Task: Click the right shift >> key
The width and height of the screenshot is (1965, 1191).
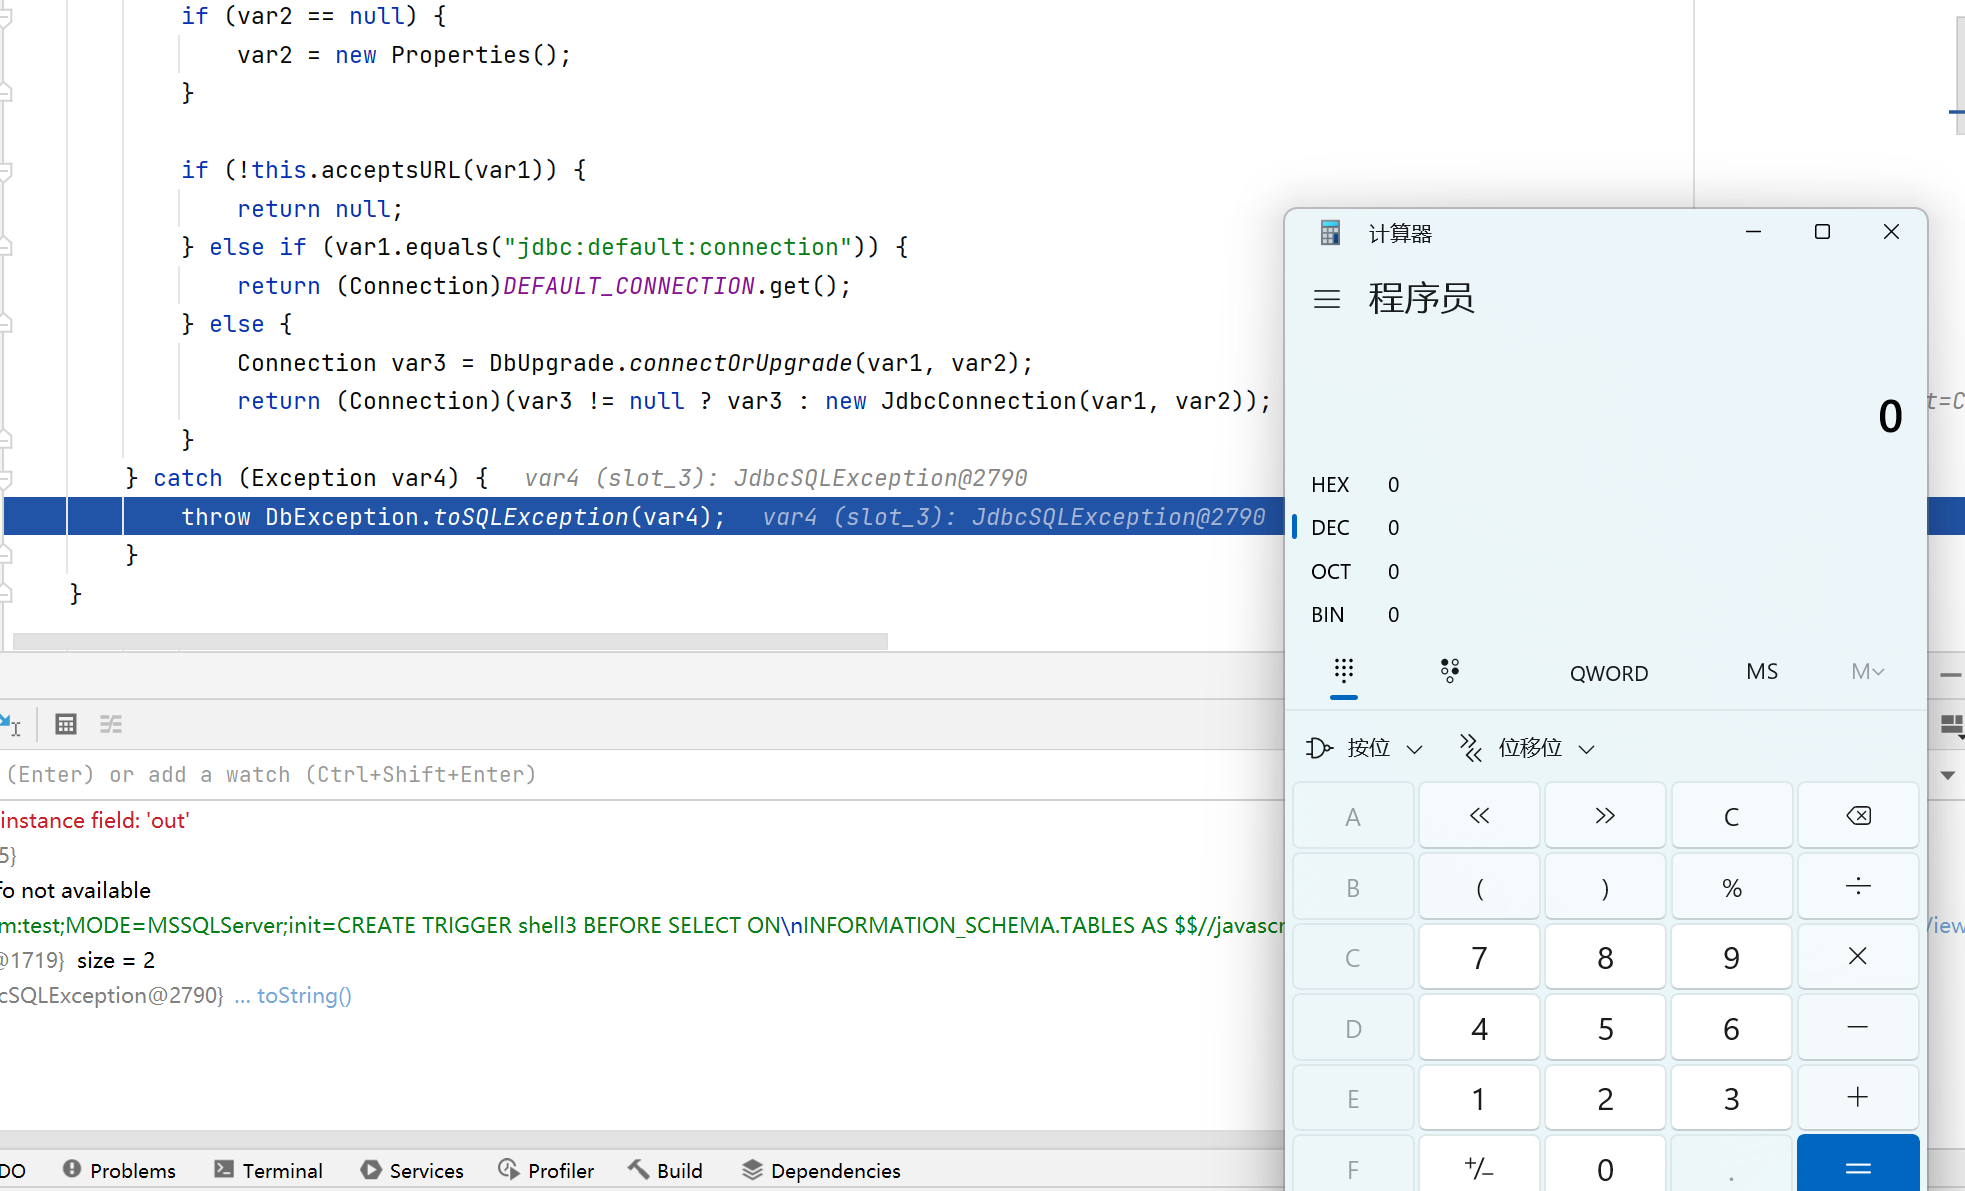Action: click(1605, 816)
